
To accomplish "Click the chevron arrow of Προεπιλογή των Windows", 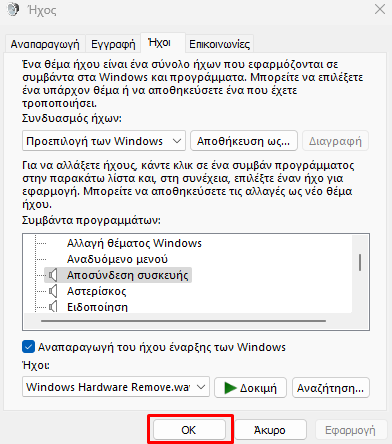I will [177, 141].
